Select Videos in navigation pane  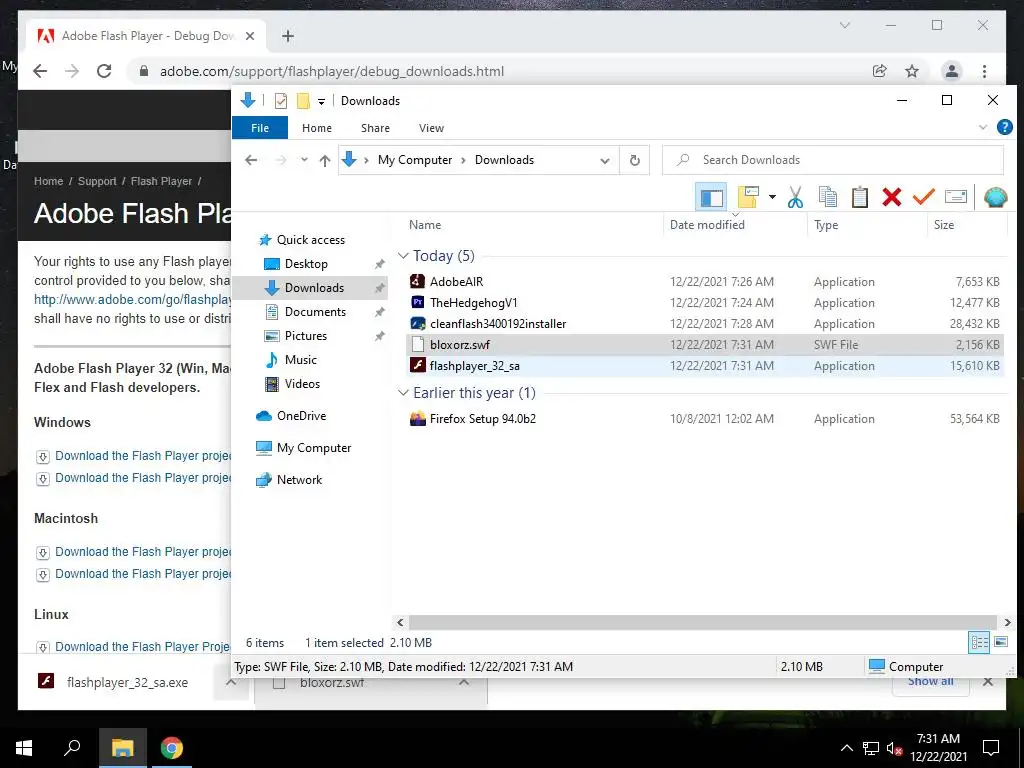point(302,384)
